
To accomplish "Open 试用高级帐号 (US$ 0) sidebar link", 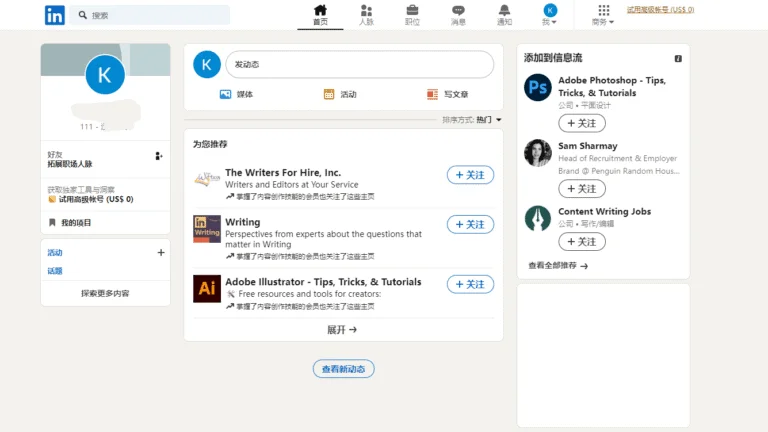I will click(91, 199).
